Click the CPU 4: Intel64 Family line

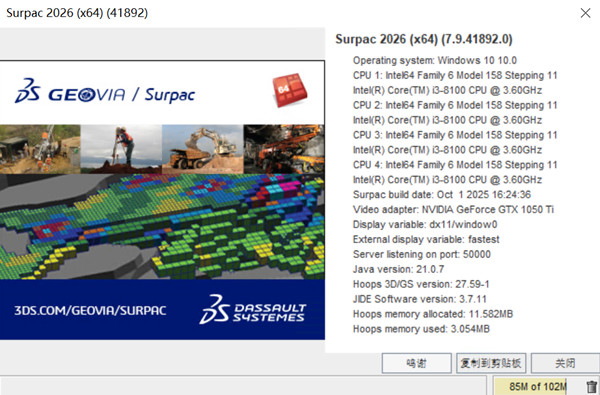[455, 165]
